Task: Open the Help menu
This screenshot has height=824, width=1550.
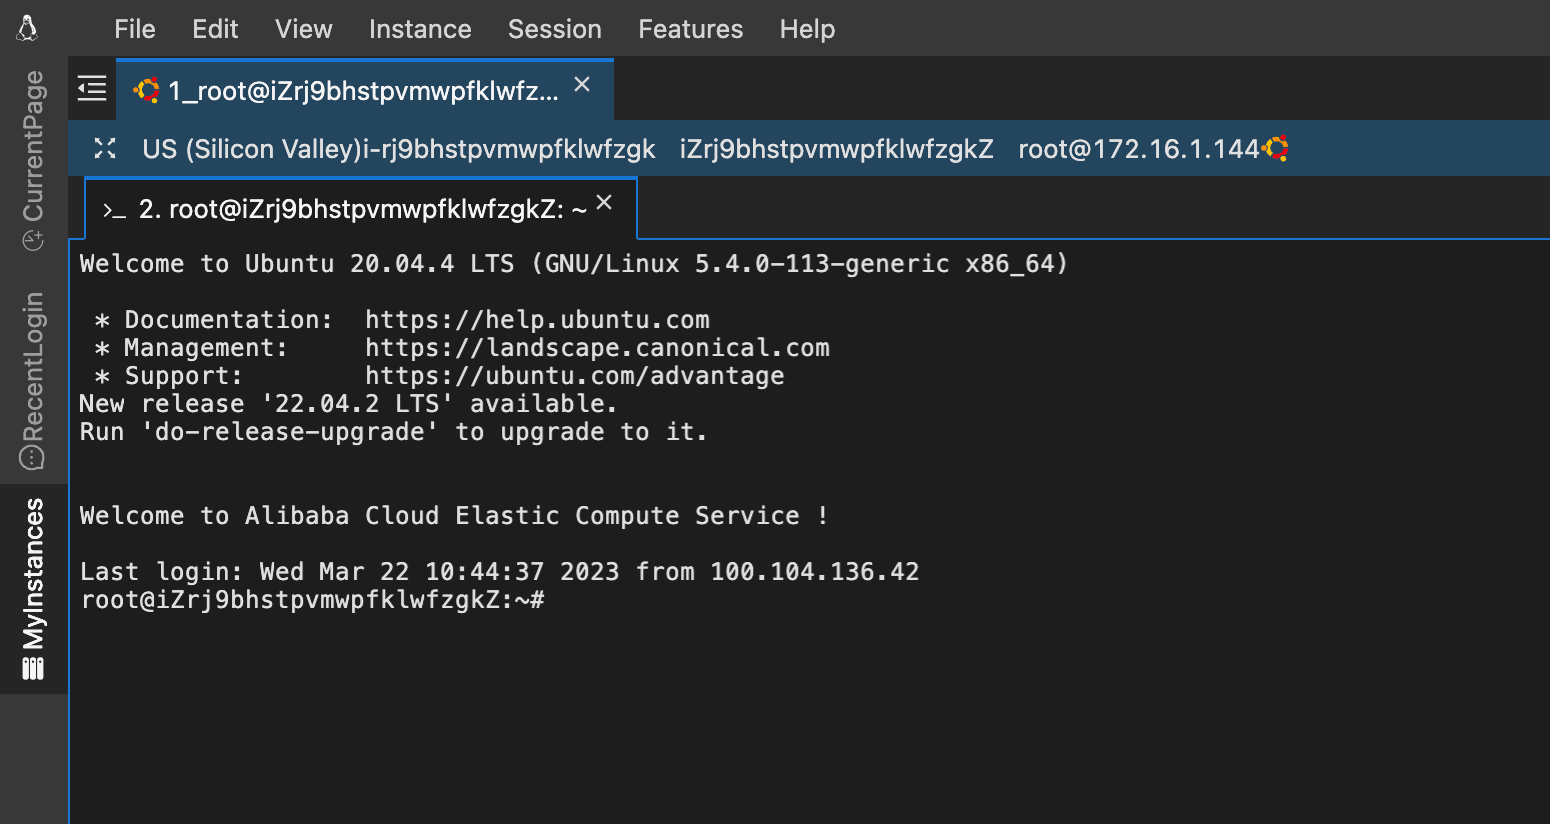Action: pyautogui.click(x=807, y=29)
